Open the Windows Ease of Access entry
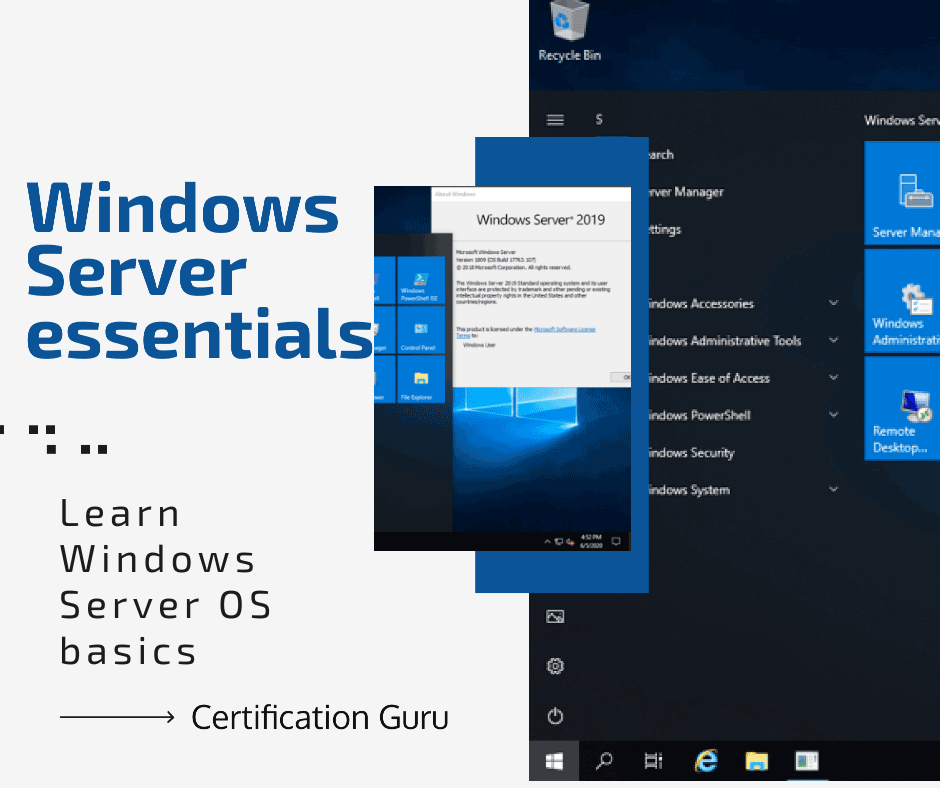Viewport: 940px width, 788px height. pyautogui.click(x=710, y=378)
